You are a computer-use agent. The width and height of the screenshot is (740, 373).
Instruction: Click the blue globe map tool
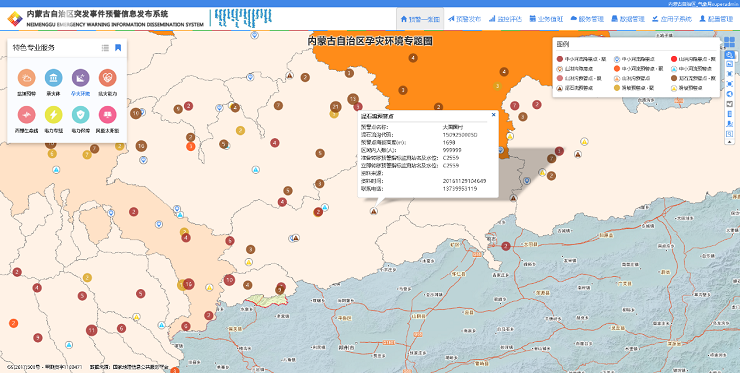(730, 93)
